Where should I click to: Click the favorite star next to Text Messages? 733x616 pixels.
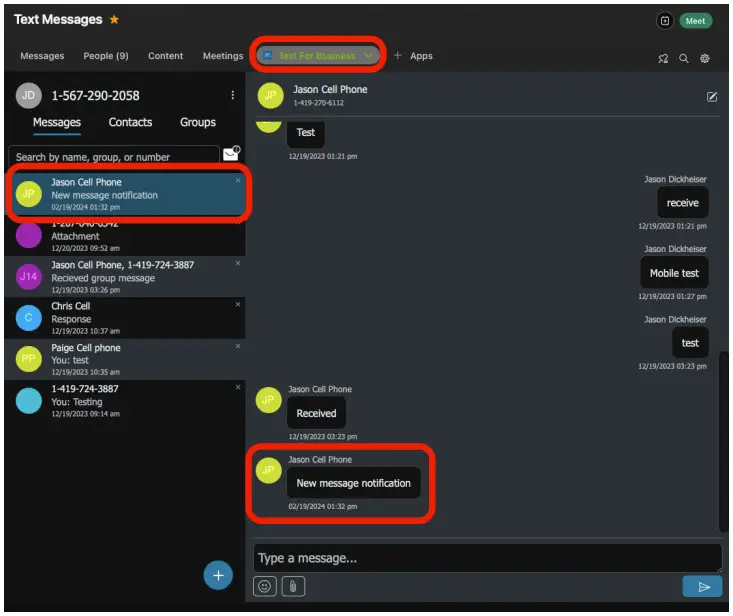point(114,20)
